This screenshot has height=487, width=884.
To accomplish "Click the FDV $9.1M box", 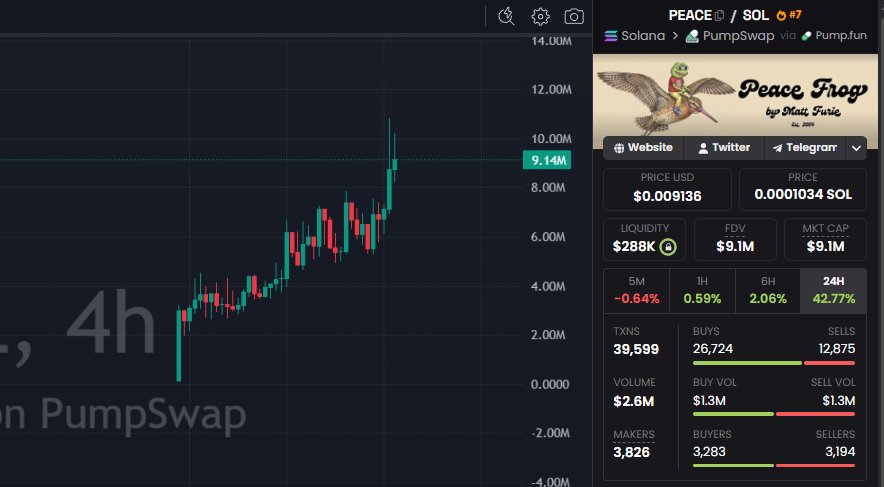I will point(735,240).
